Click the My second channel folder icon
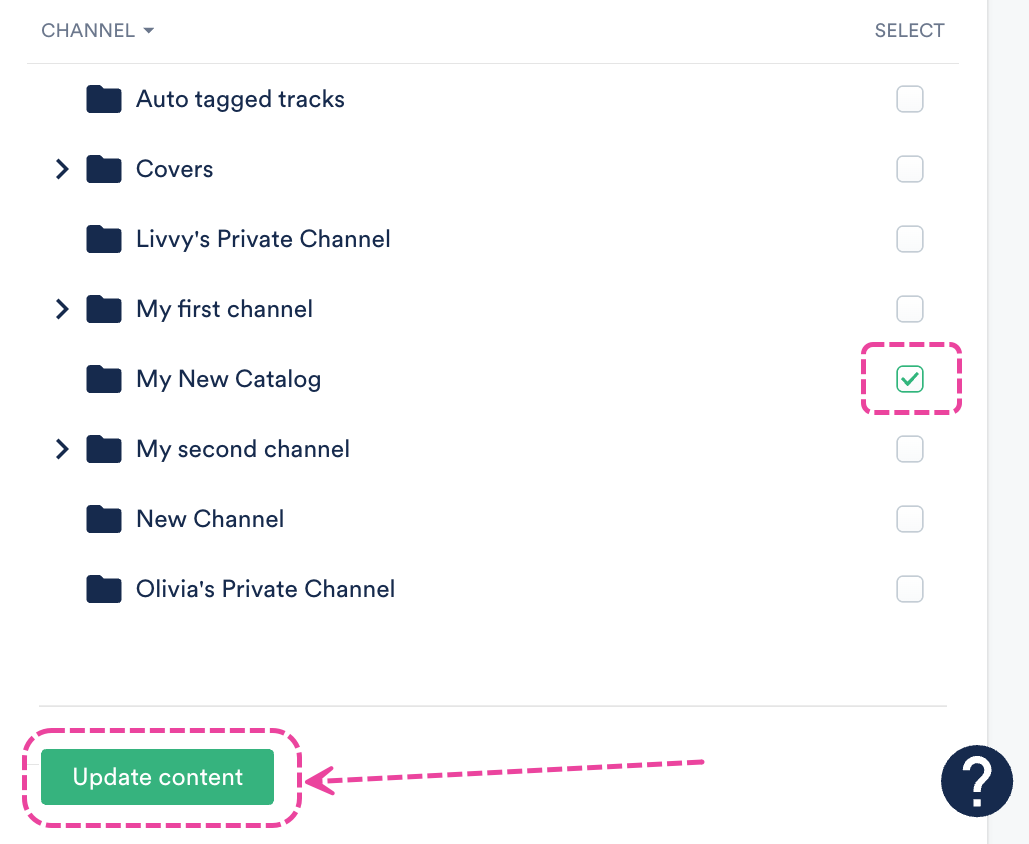This screenshot has height=844, width=1029. [x=104, y=449]
